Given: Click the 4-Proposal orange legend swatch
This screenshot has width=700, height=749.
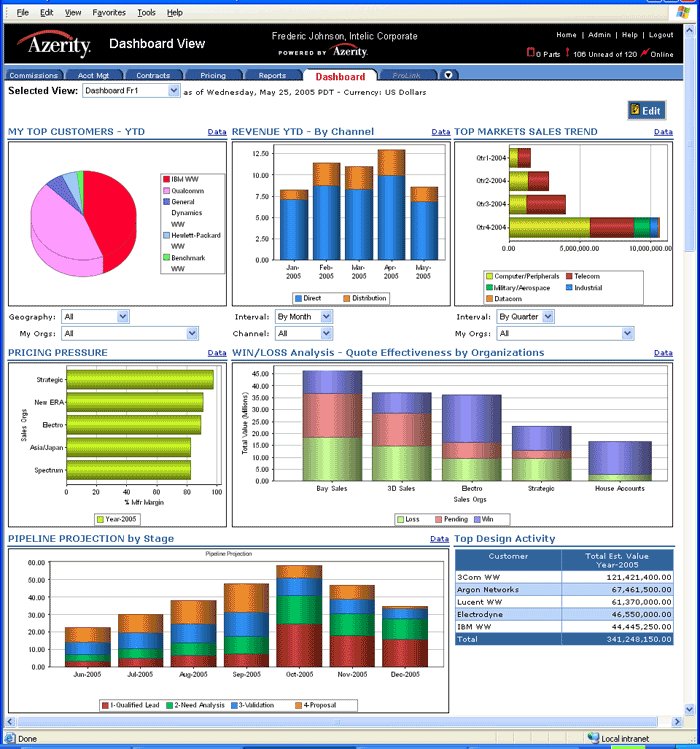Looking at the screenshot, I should pyautogui.click(x=299, y=705).
